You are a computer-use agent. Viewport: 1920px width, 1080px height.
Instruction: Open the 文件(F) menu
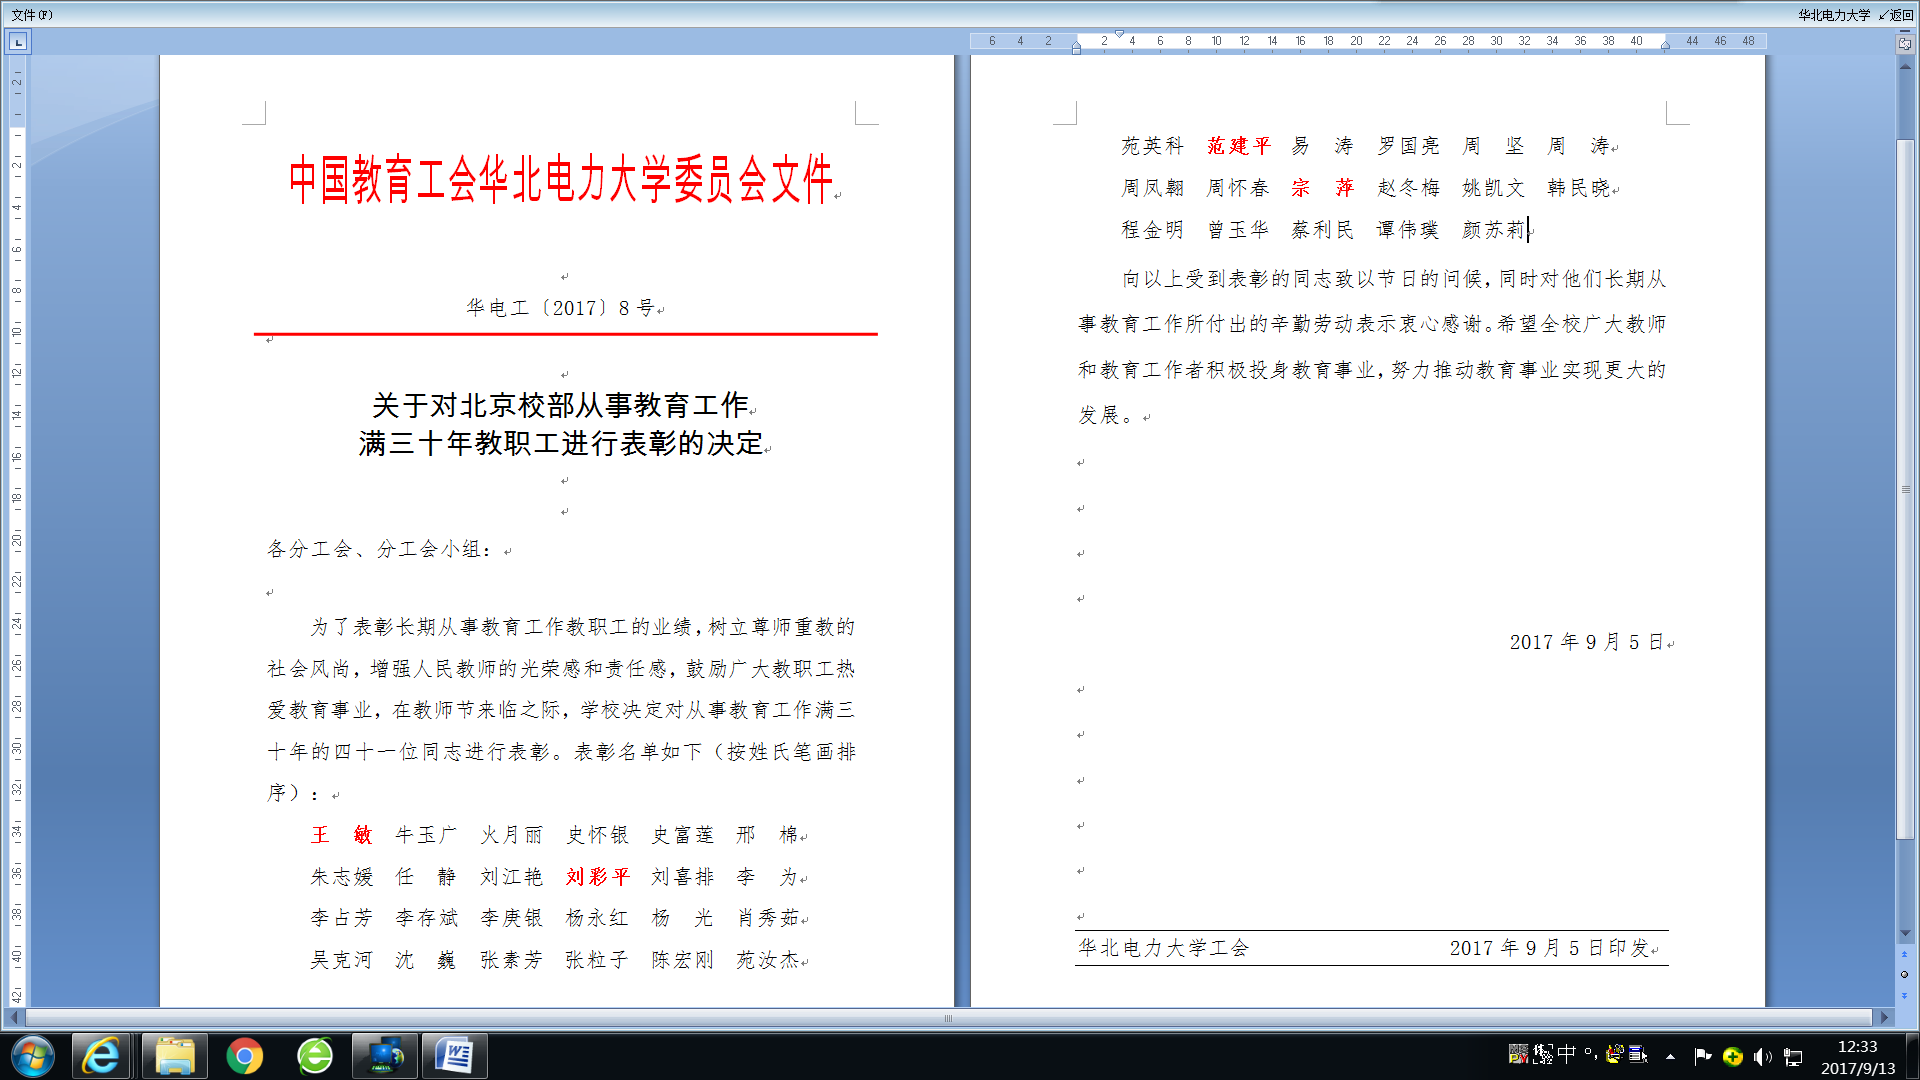pos(31,14)
